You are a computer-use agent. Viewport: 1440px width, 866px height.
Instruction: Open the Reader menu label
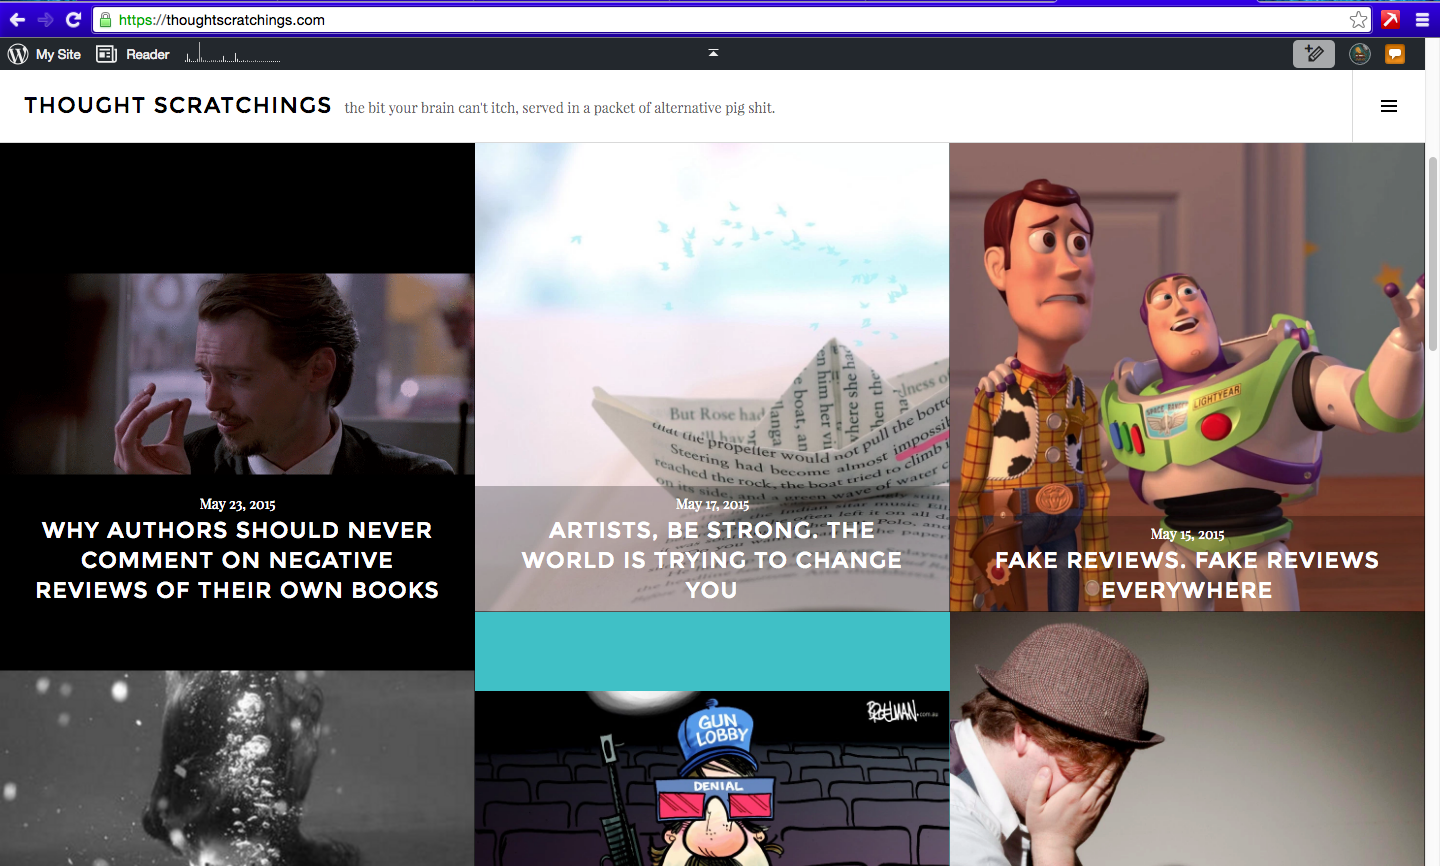pyautogui.click(x=148, y=54)
